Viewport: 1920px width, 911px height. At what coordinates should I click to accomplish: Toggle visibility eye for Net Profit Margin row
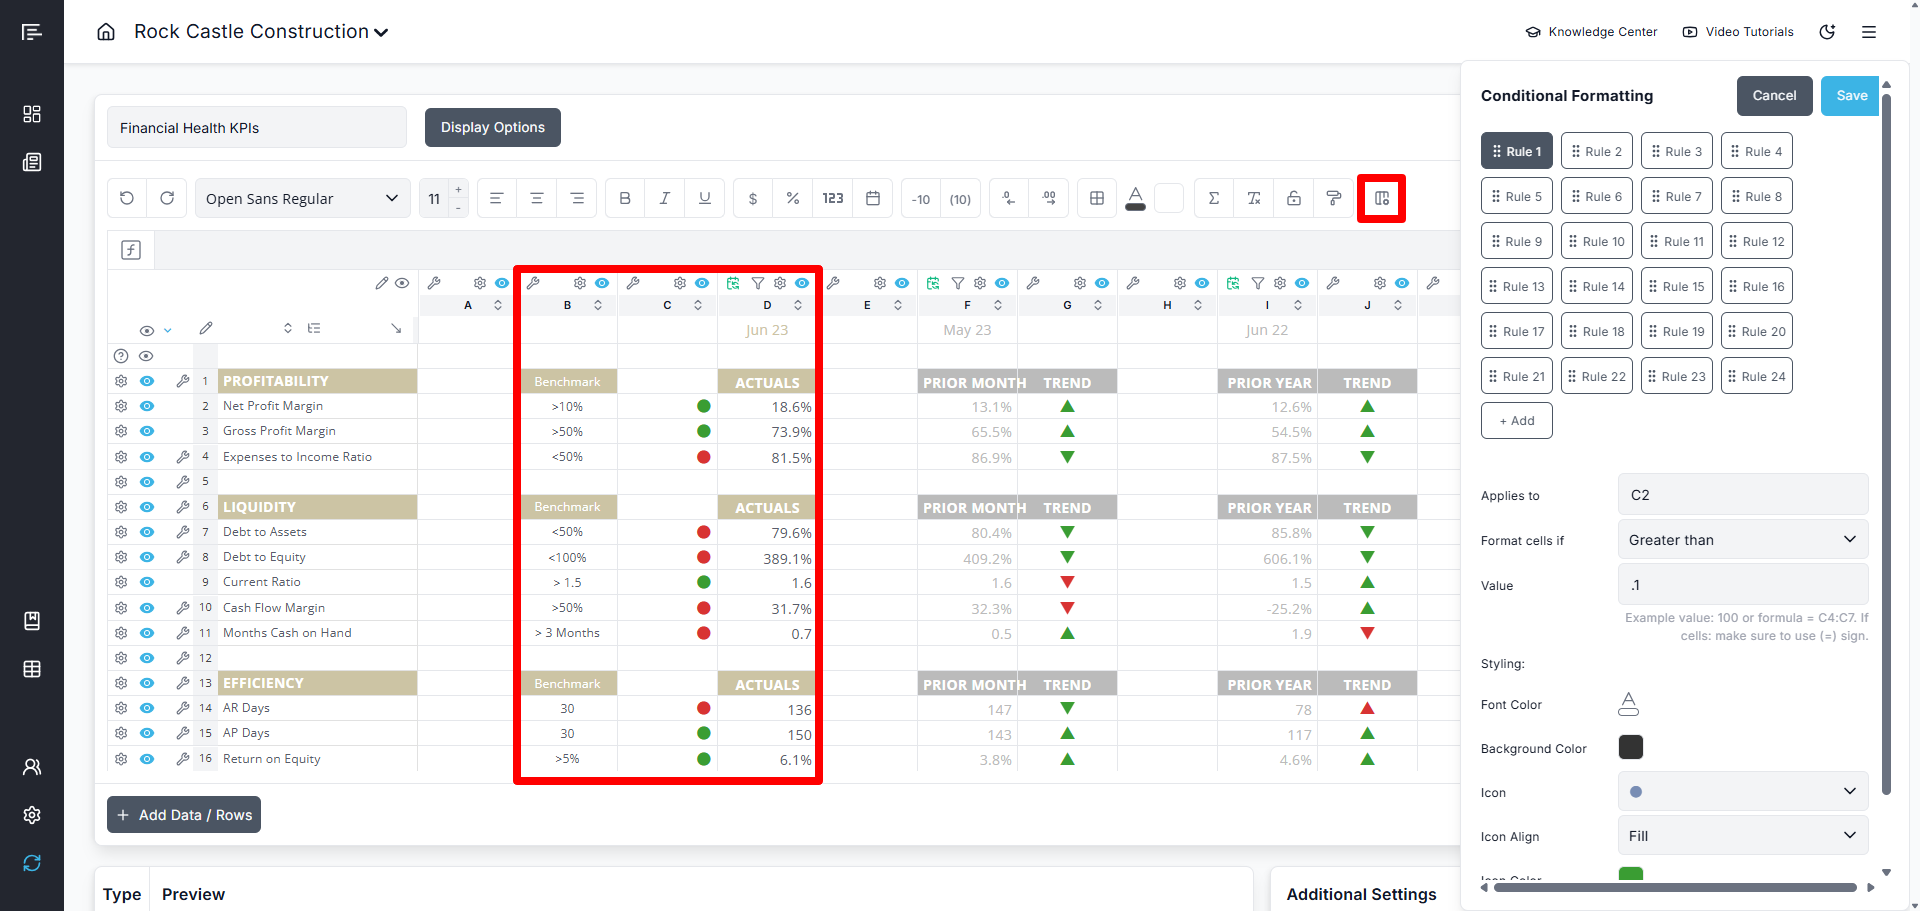coord(147,406)
